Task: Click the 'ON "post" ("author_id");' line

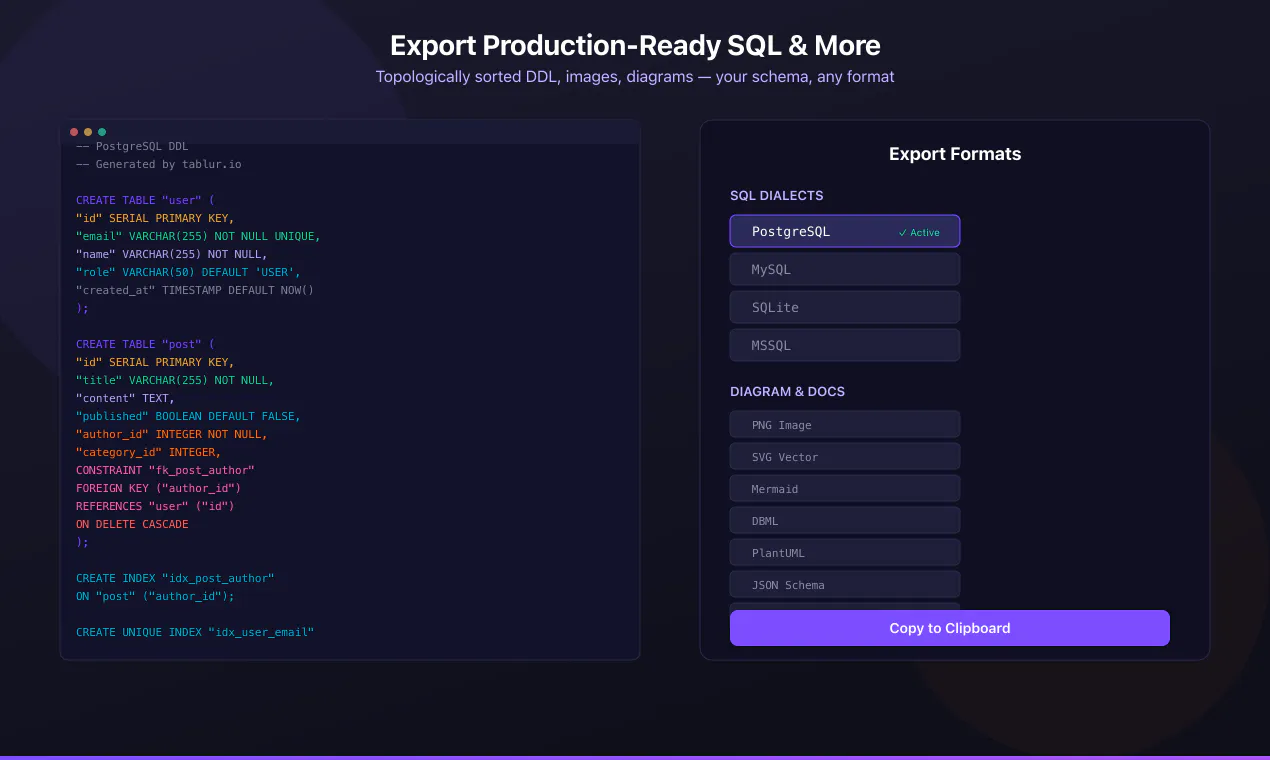Action: pos(155,596)
